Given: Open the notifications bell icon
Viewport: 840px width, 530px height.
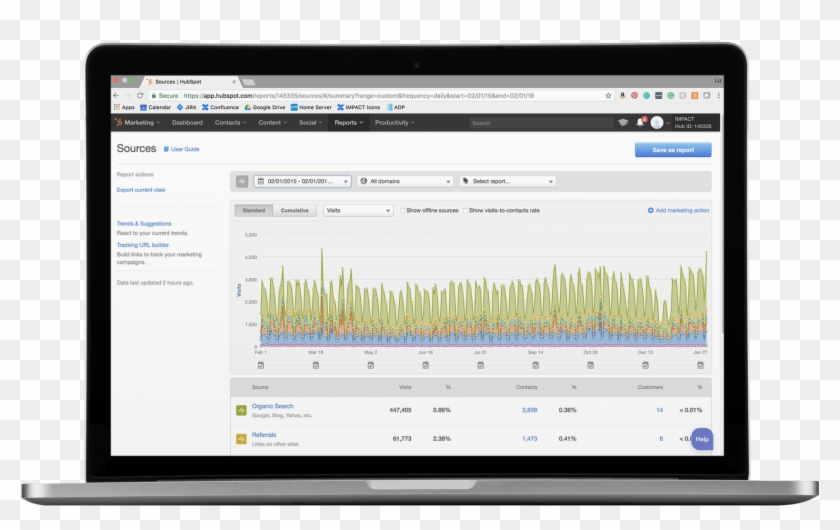Looking at the screenshot, I should click(640, 123).
